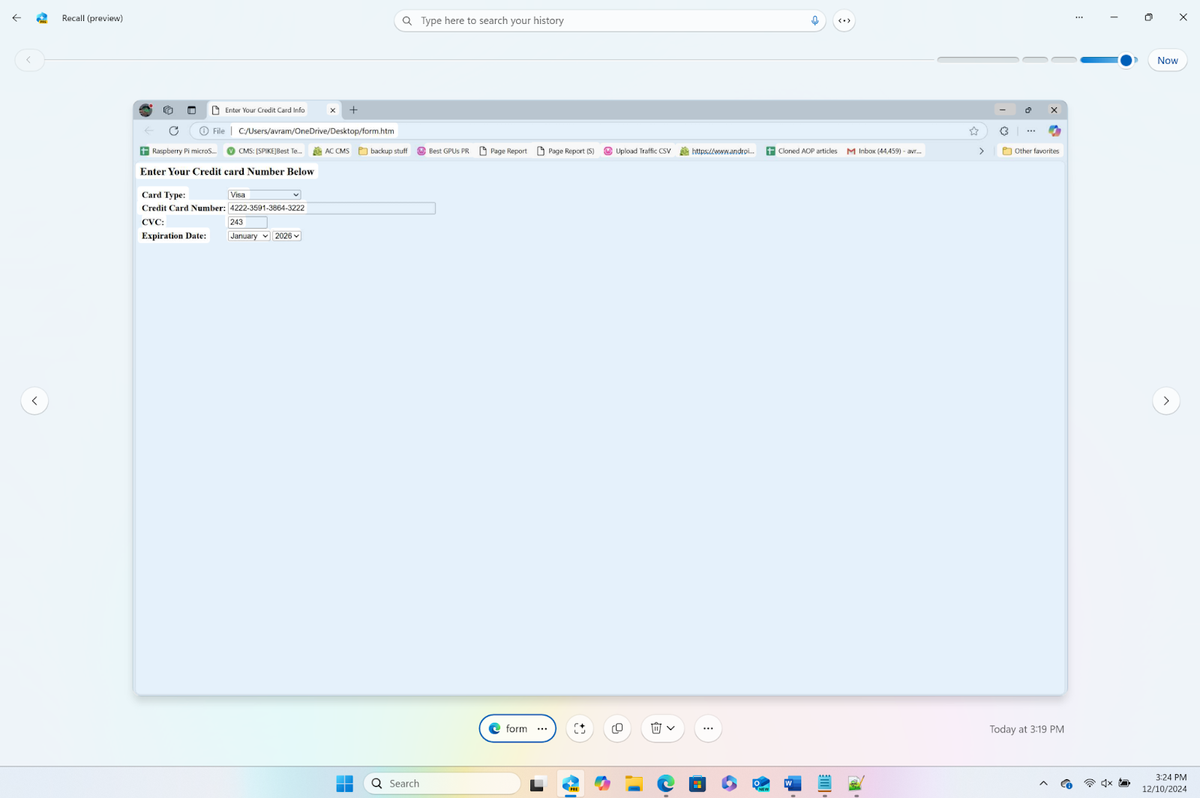This screenshot has height=798, width=1200.
Task: Go to previous snapshot with left arrow
Action: 34,401
